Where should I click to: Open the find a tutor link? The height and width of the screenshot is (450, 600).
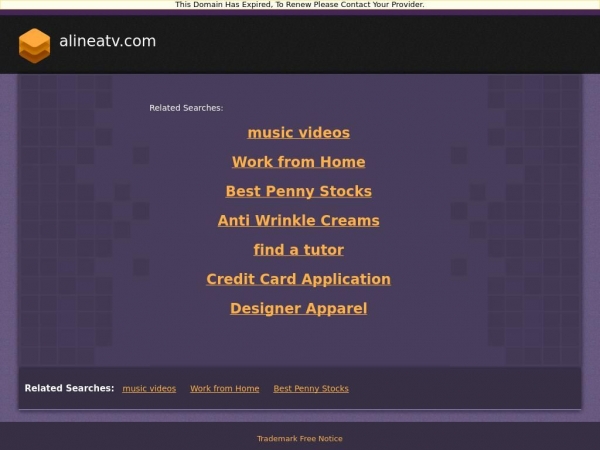[x=298, y=250]
